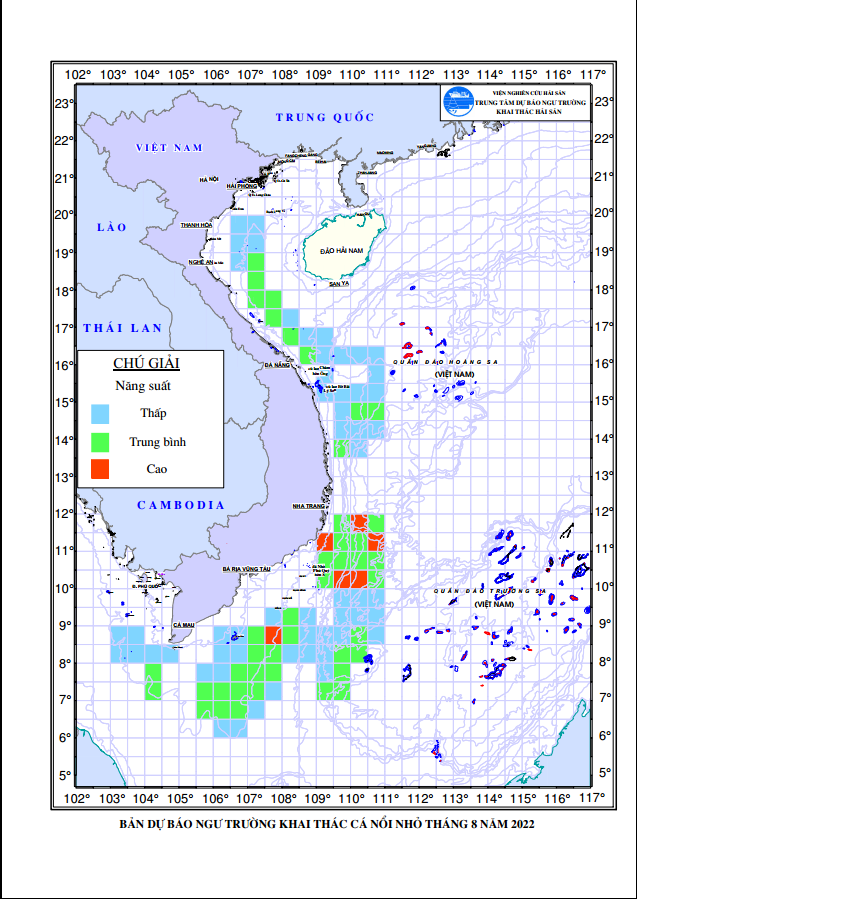864x899 pixels.
Task: Click (VIỆT NAM) beneath the Trường Sa label
Action: coord(494,604)
